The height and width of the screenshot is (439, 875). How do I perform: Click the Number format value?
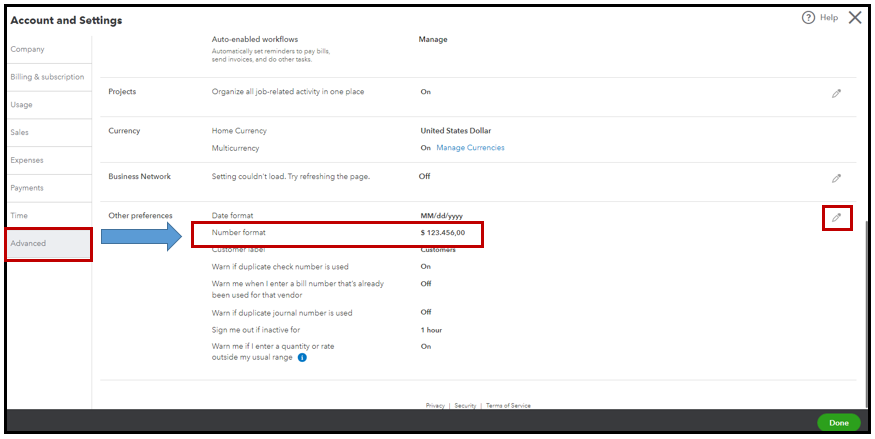coord(443,233)
